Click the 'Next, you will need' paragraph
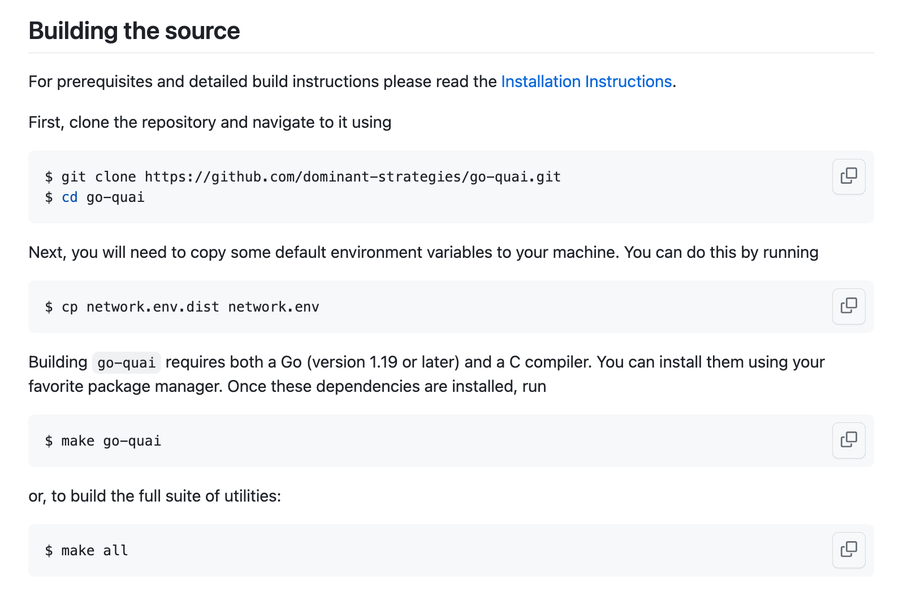The height and width of the screenshot is (596, 899). click(x=423, y=252)
